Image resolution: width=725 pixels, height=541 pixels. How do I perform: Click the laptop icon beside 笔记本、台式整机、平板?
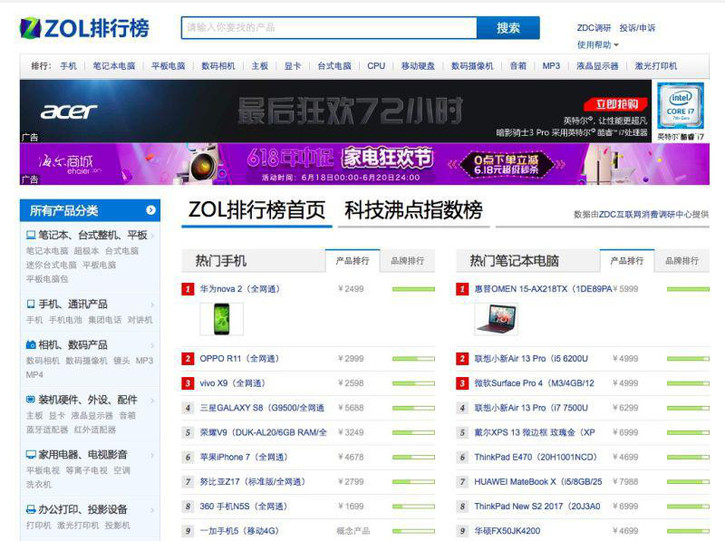[x=31, y=235]
